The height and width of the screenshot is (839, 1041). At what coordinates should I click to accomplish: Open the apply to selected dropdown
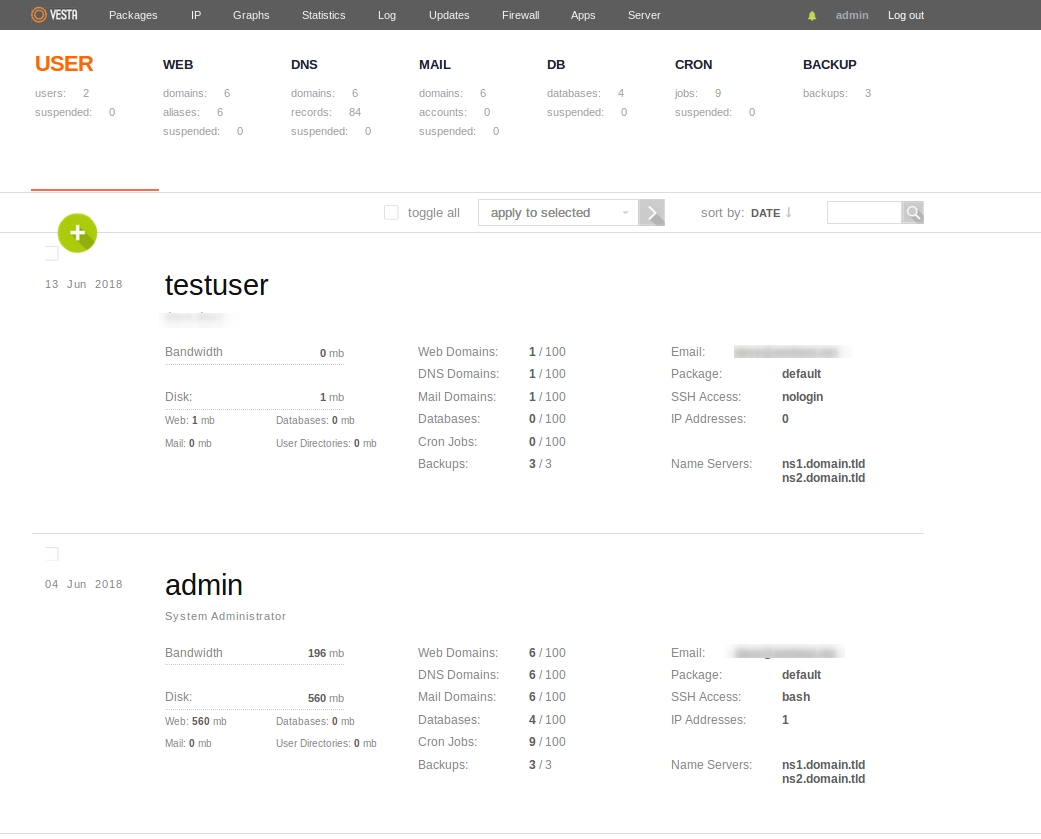tap(558, 212)
